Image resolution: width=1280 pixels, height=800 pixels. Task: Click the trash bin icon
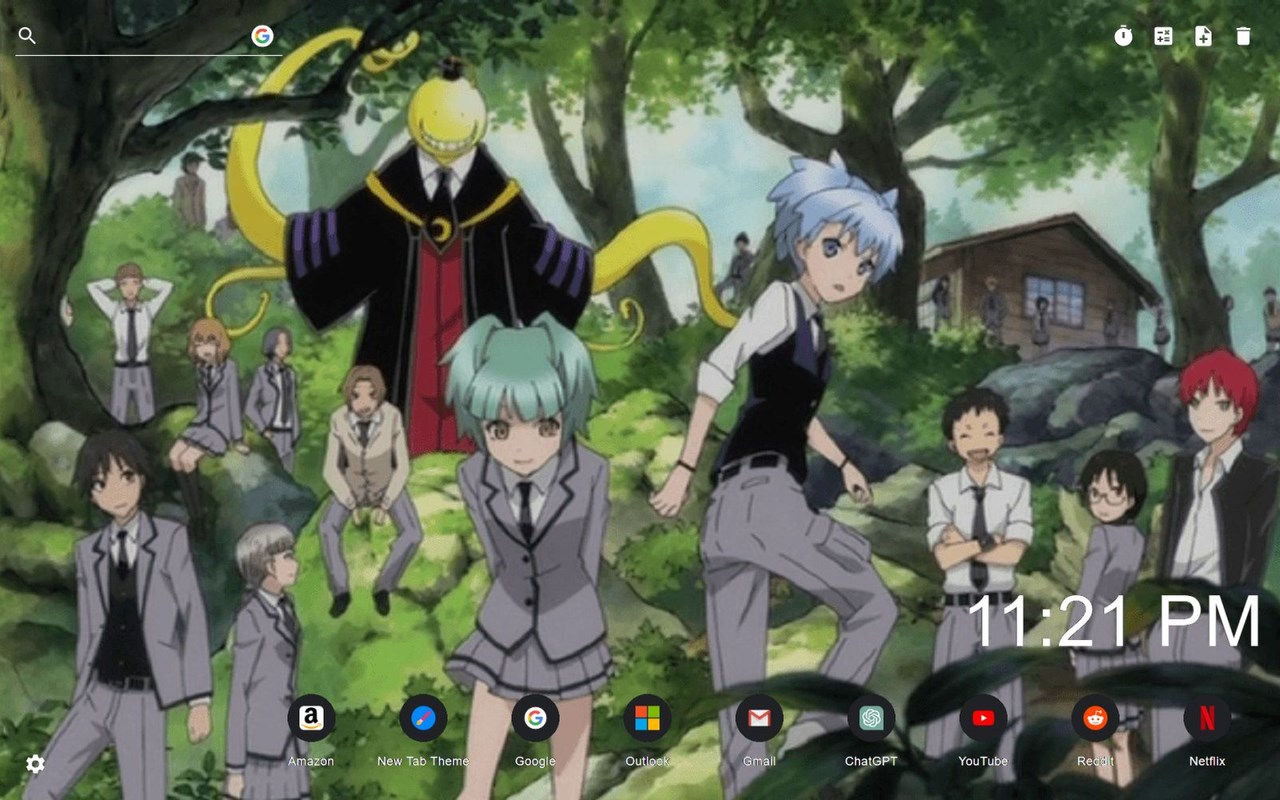[x=1243, y=36]
